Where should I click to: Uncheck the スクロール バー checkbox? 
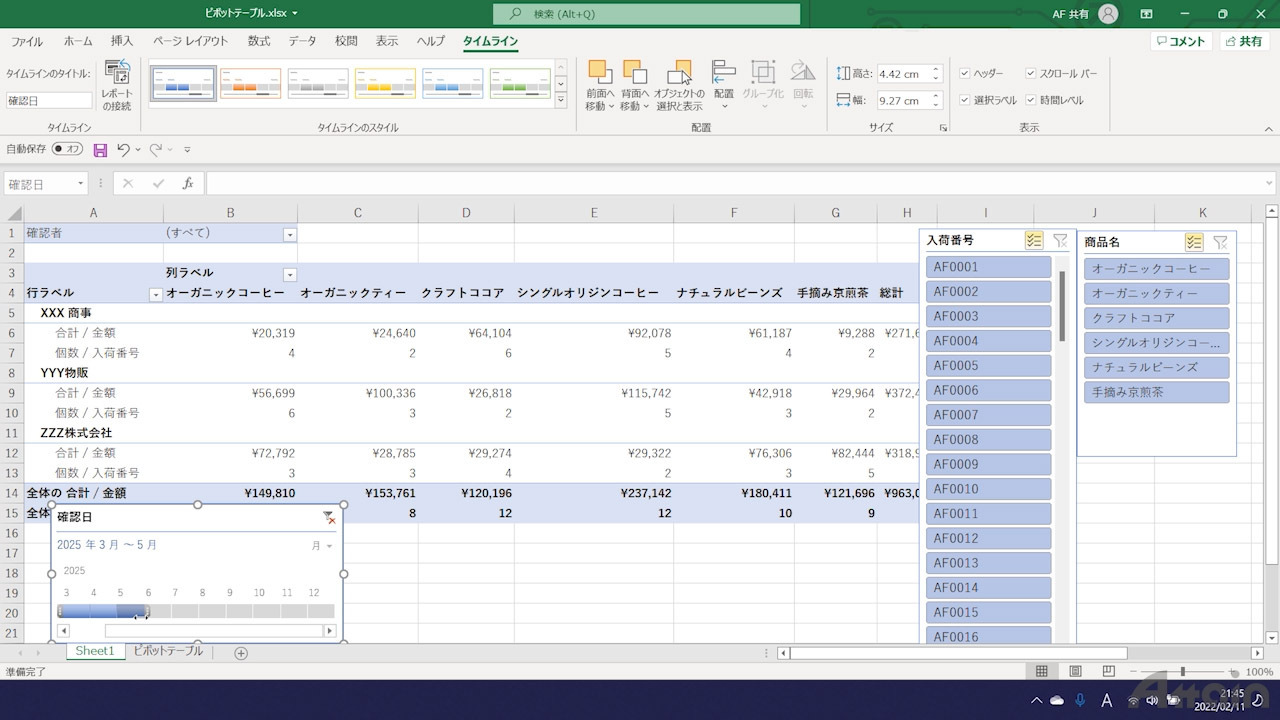pyautogui.click(x=1031, y=74)
